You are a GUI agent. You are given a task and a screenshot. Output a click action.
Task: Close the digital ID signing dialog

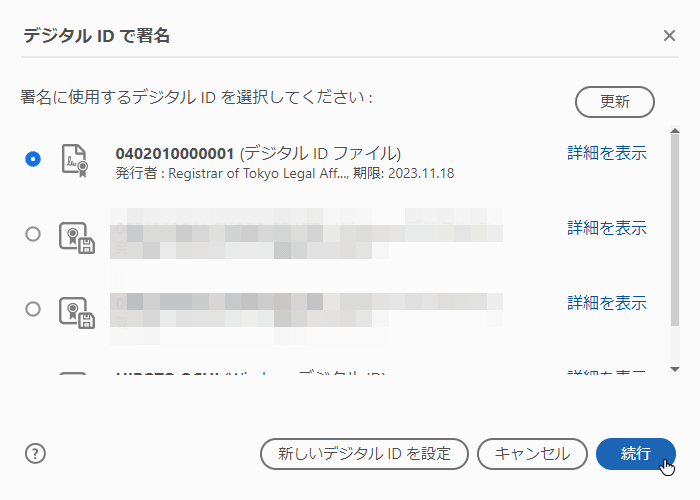[x=669, y=36]
